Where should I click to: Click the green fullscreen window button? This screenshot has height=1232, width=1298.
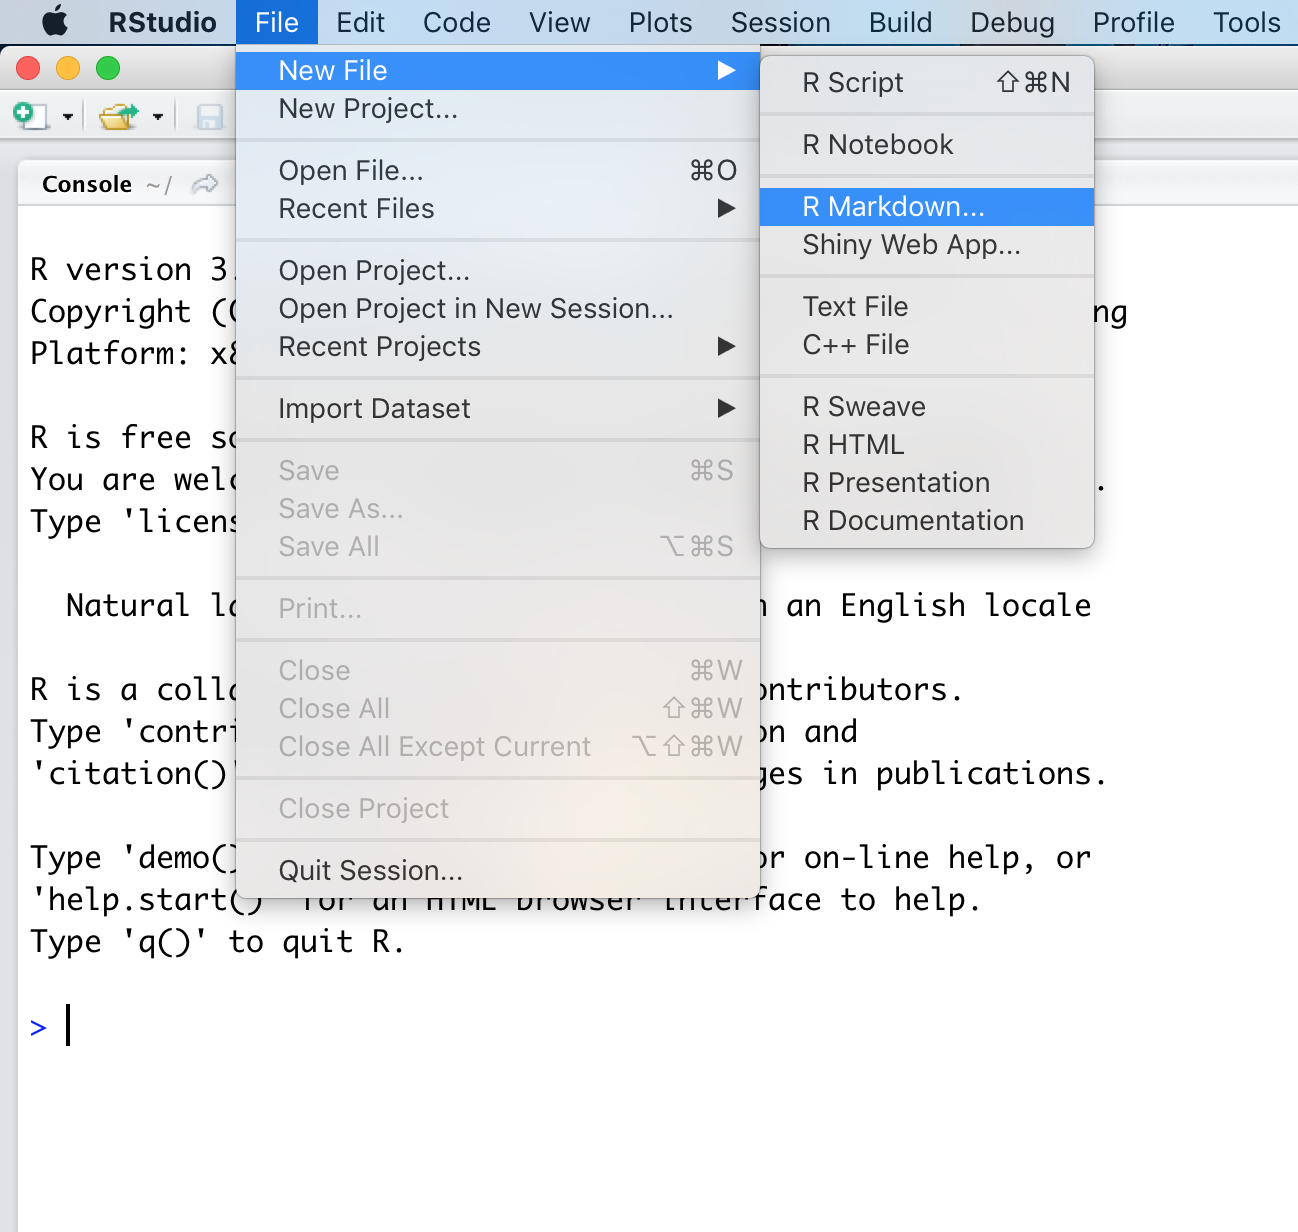click(x=108, y=68)
